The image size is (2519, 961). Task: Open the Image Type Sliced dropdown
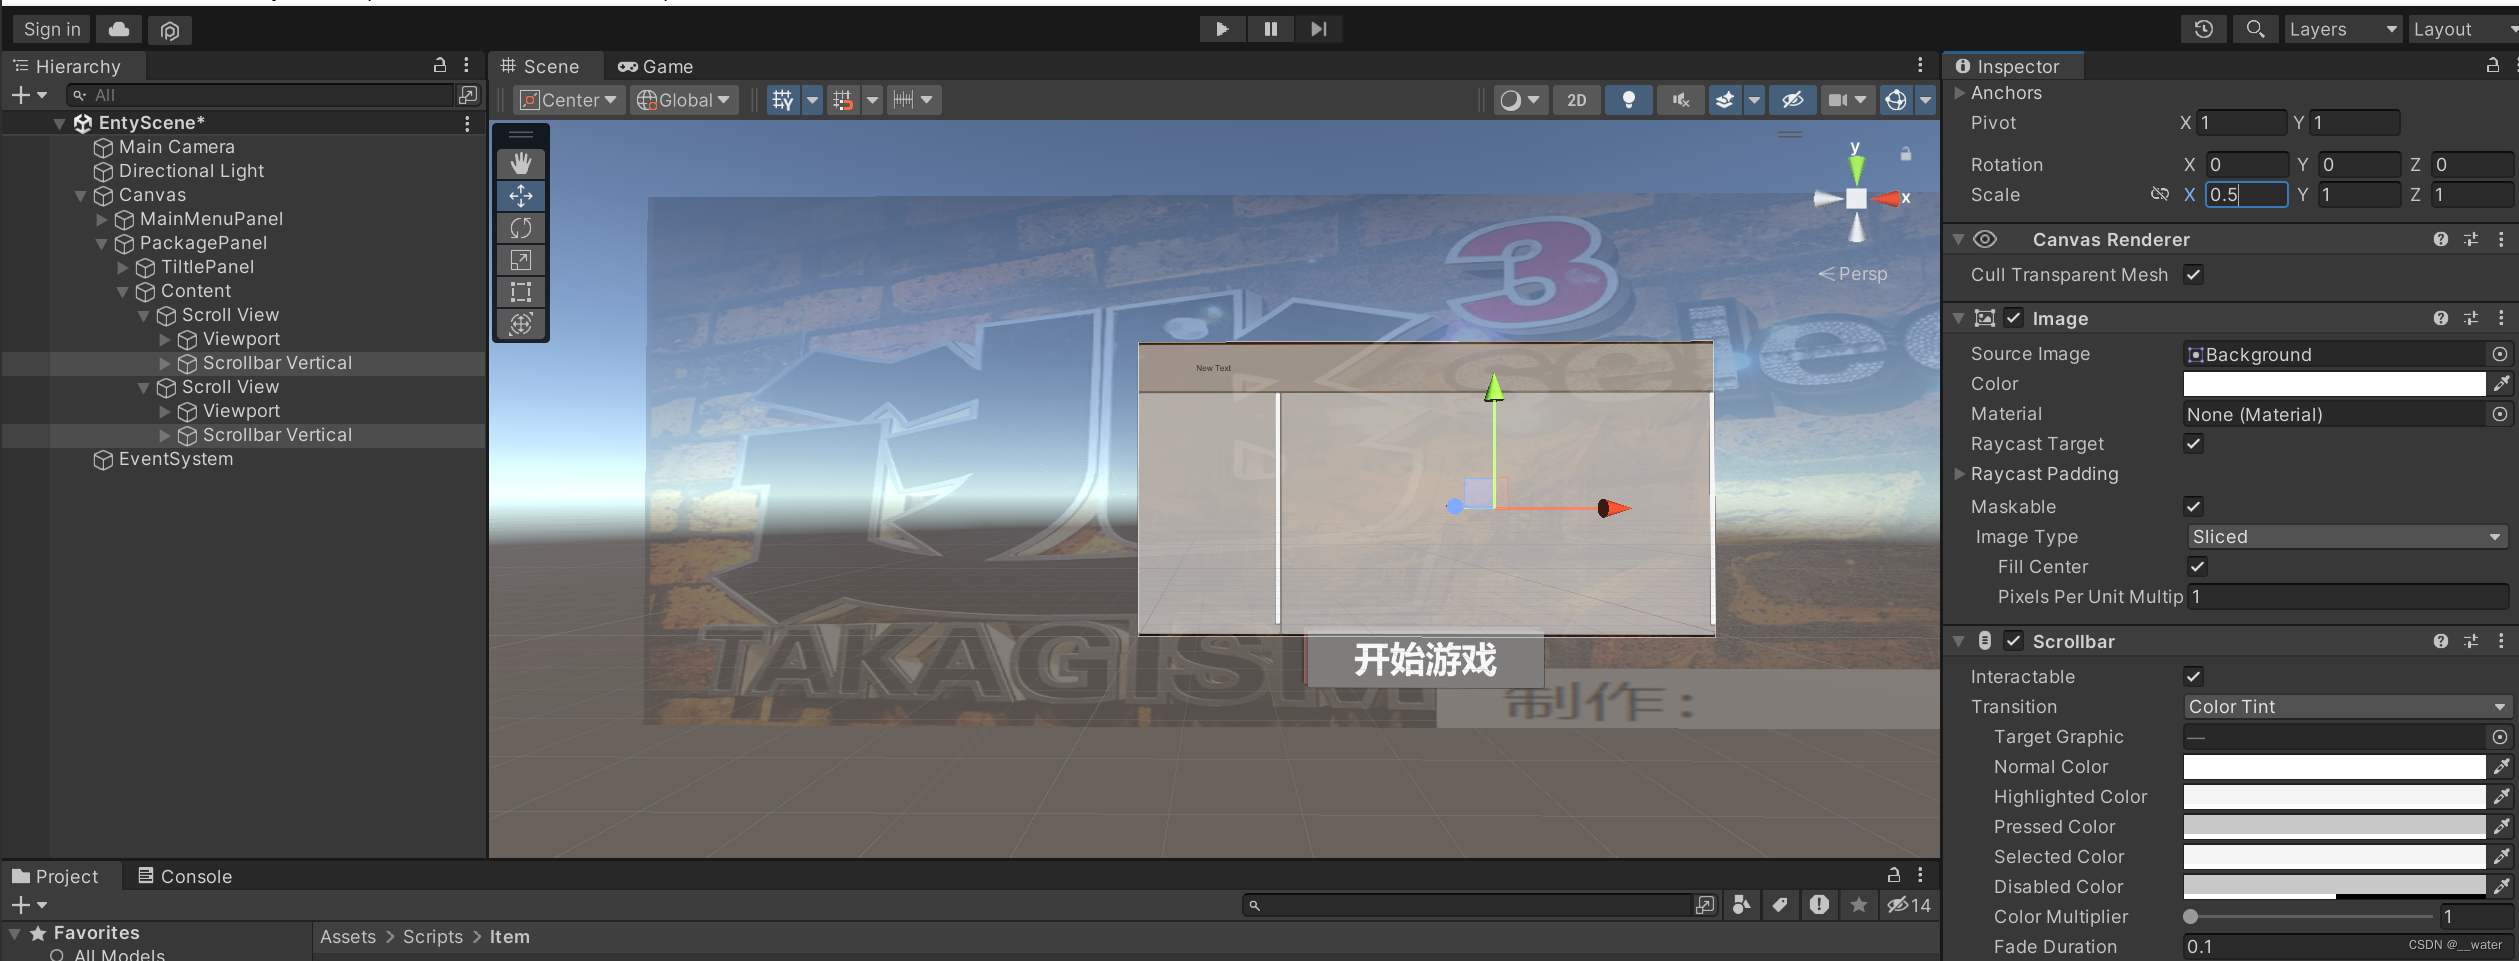tap(2346, 537)
